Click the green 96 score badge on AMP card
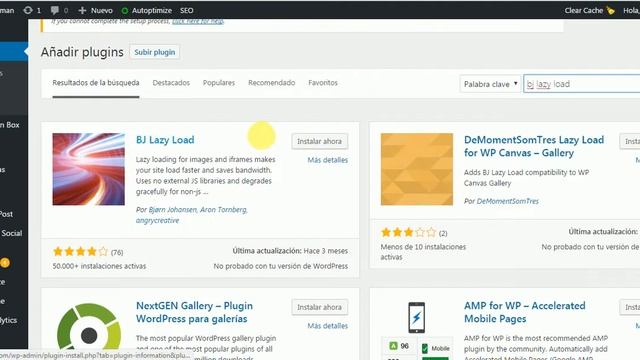This screenshot has width=640, height=360. pyautogui.click(x=399, y=346)
